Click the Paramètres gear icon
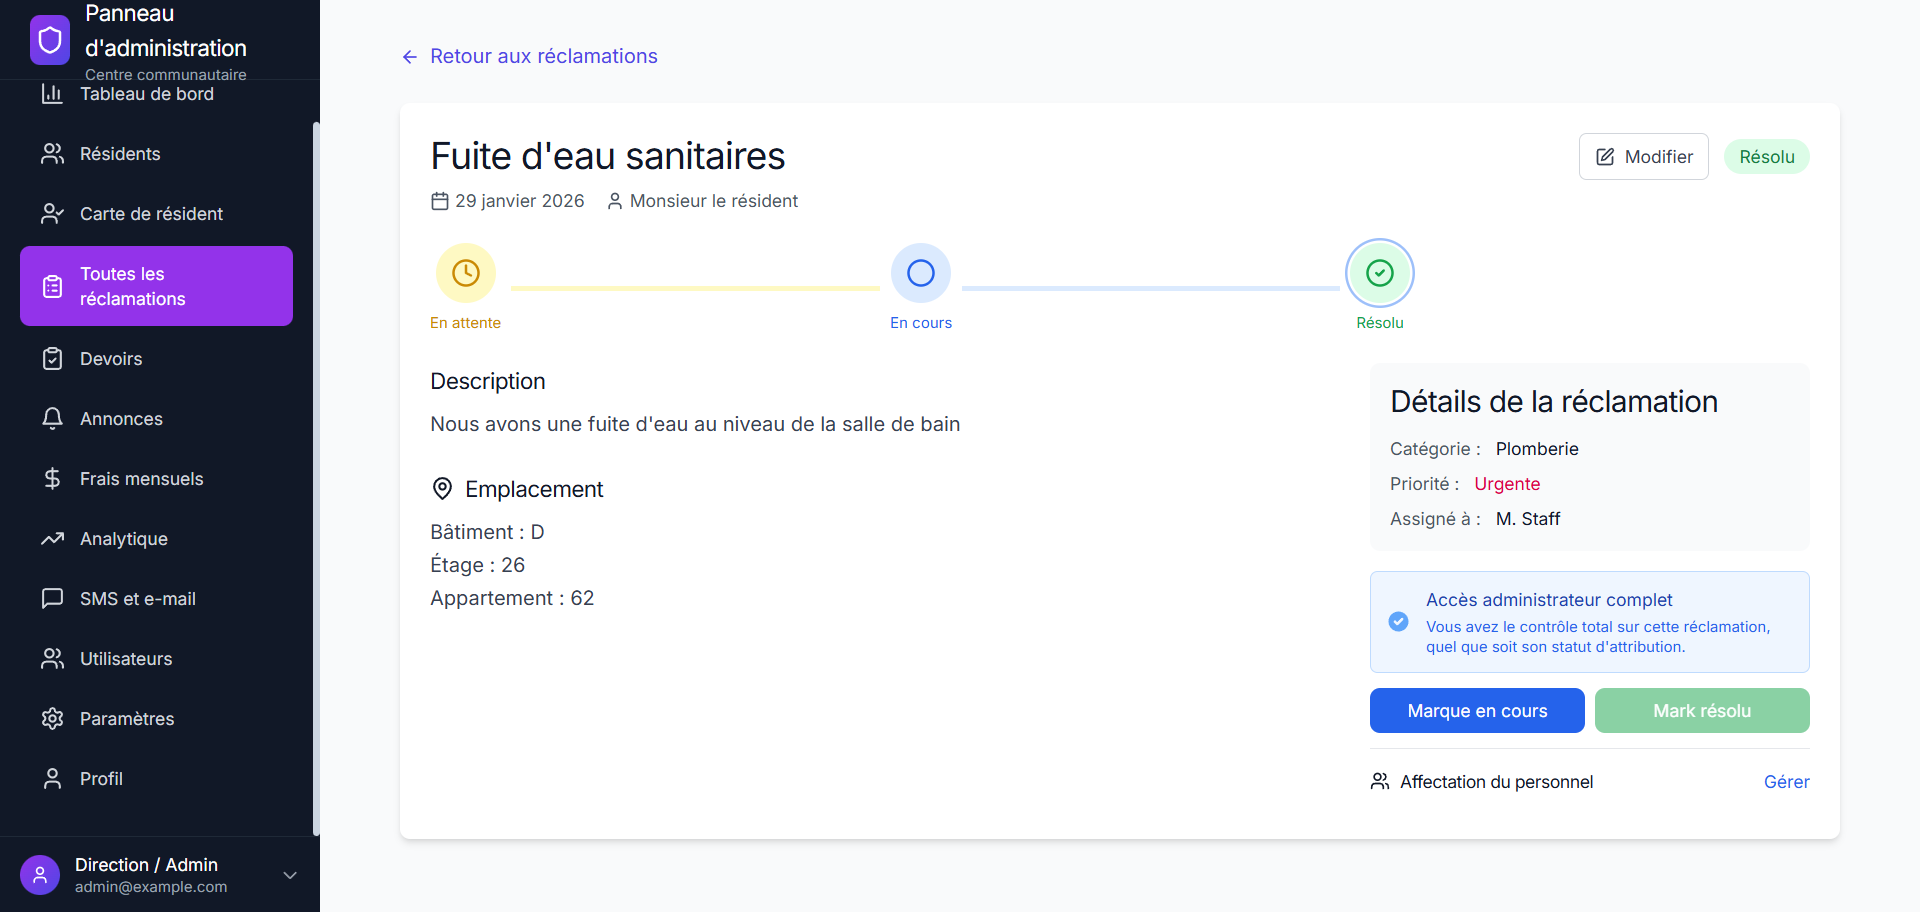The height and width of the screenshot is (912, 1920). click(x=52, y=719)
